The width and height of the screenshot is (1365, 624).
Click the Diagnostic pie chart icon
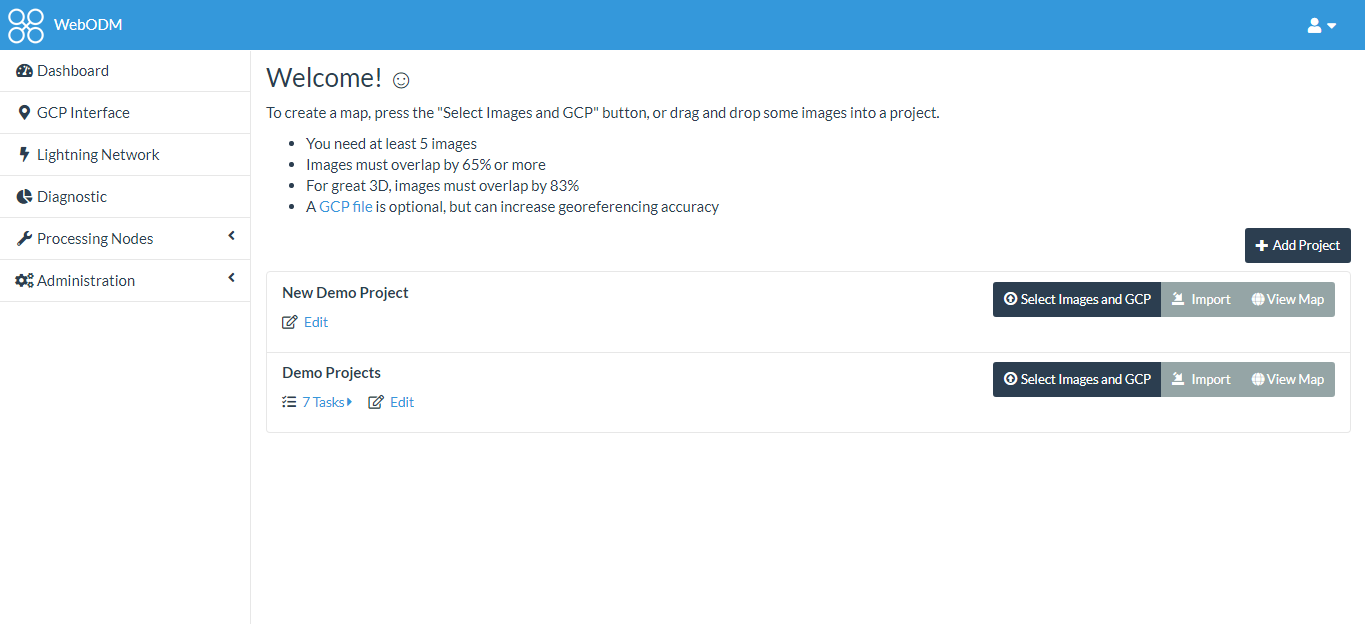[24, 197]
